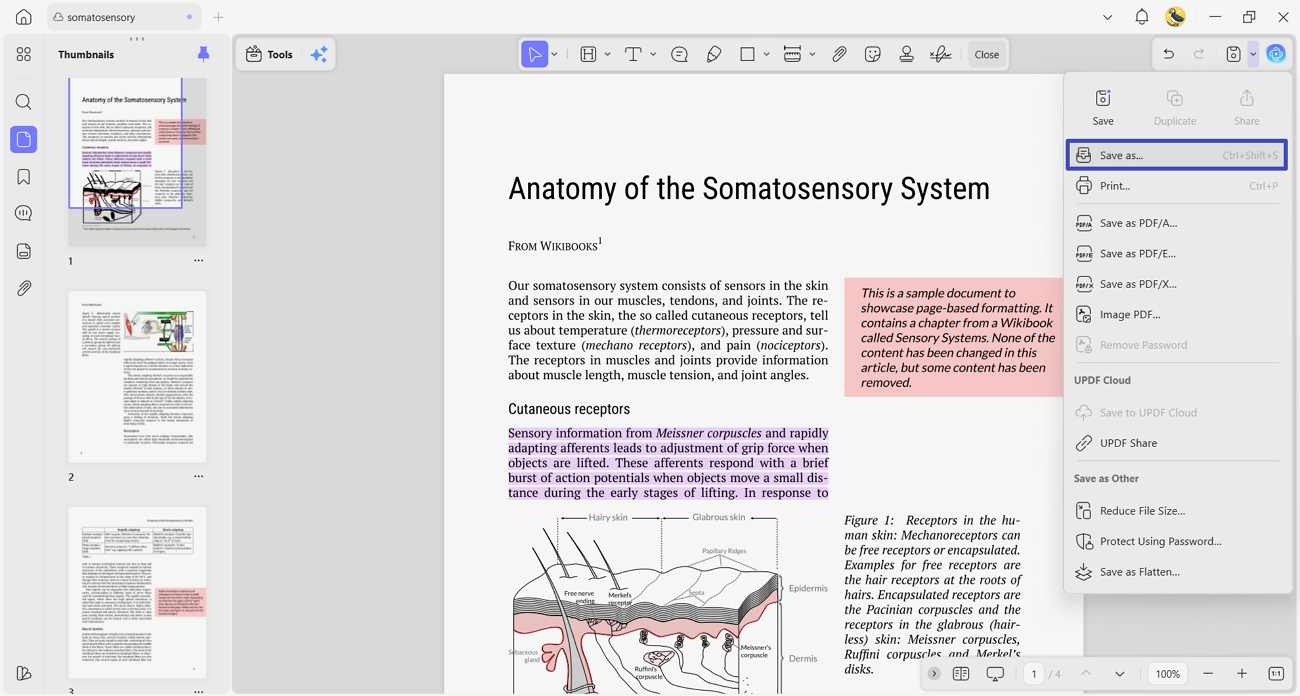Open the user account avatar
This screenshot has height=696, width=1300.
tap(1176, 17)
